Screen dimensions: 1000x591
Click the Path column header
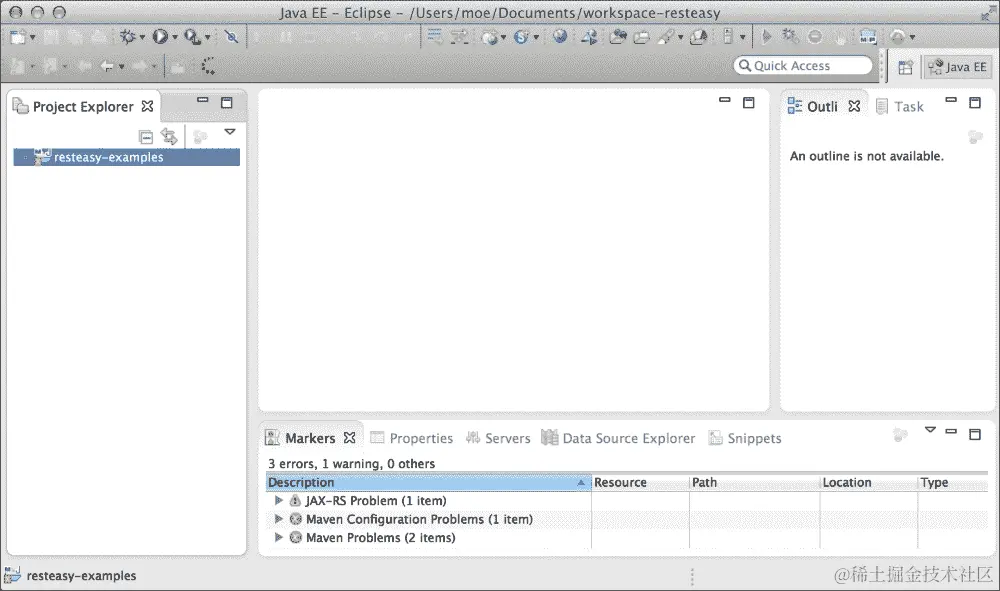pyautogui.click(x=754, y=483)
